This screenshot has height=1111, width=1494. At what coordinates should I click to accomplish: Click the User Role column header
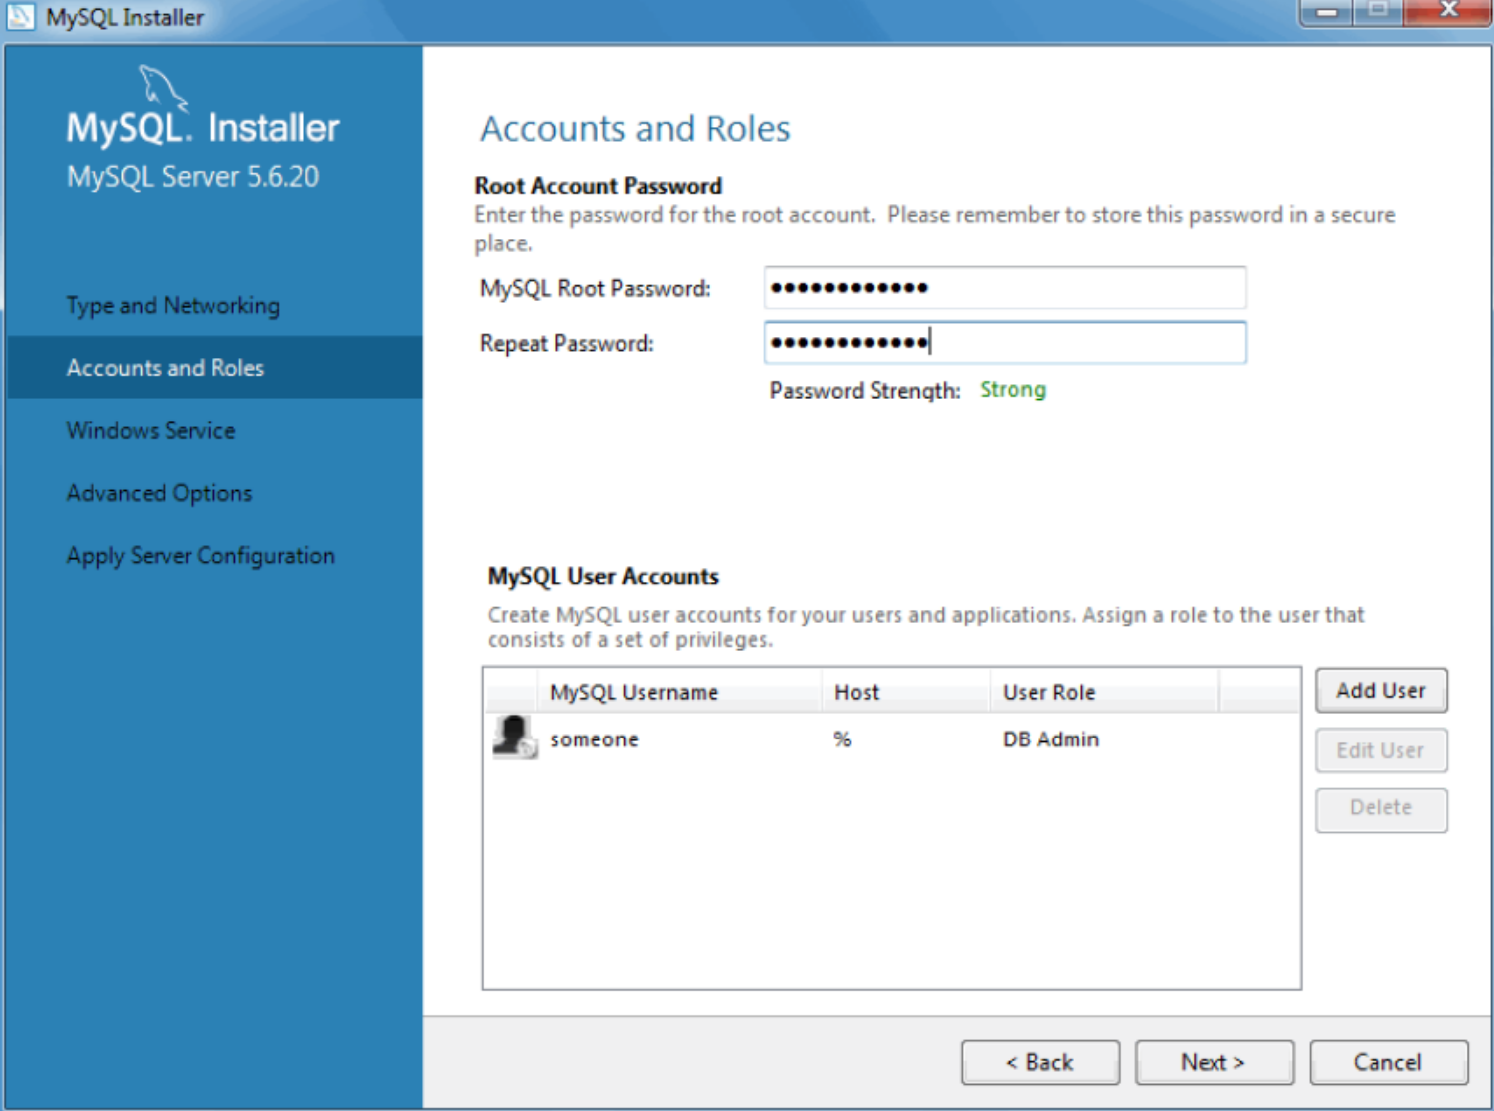tap(1048, 691)
